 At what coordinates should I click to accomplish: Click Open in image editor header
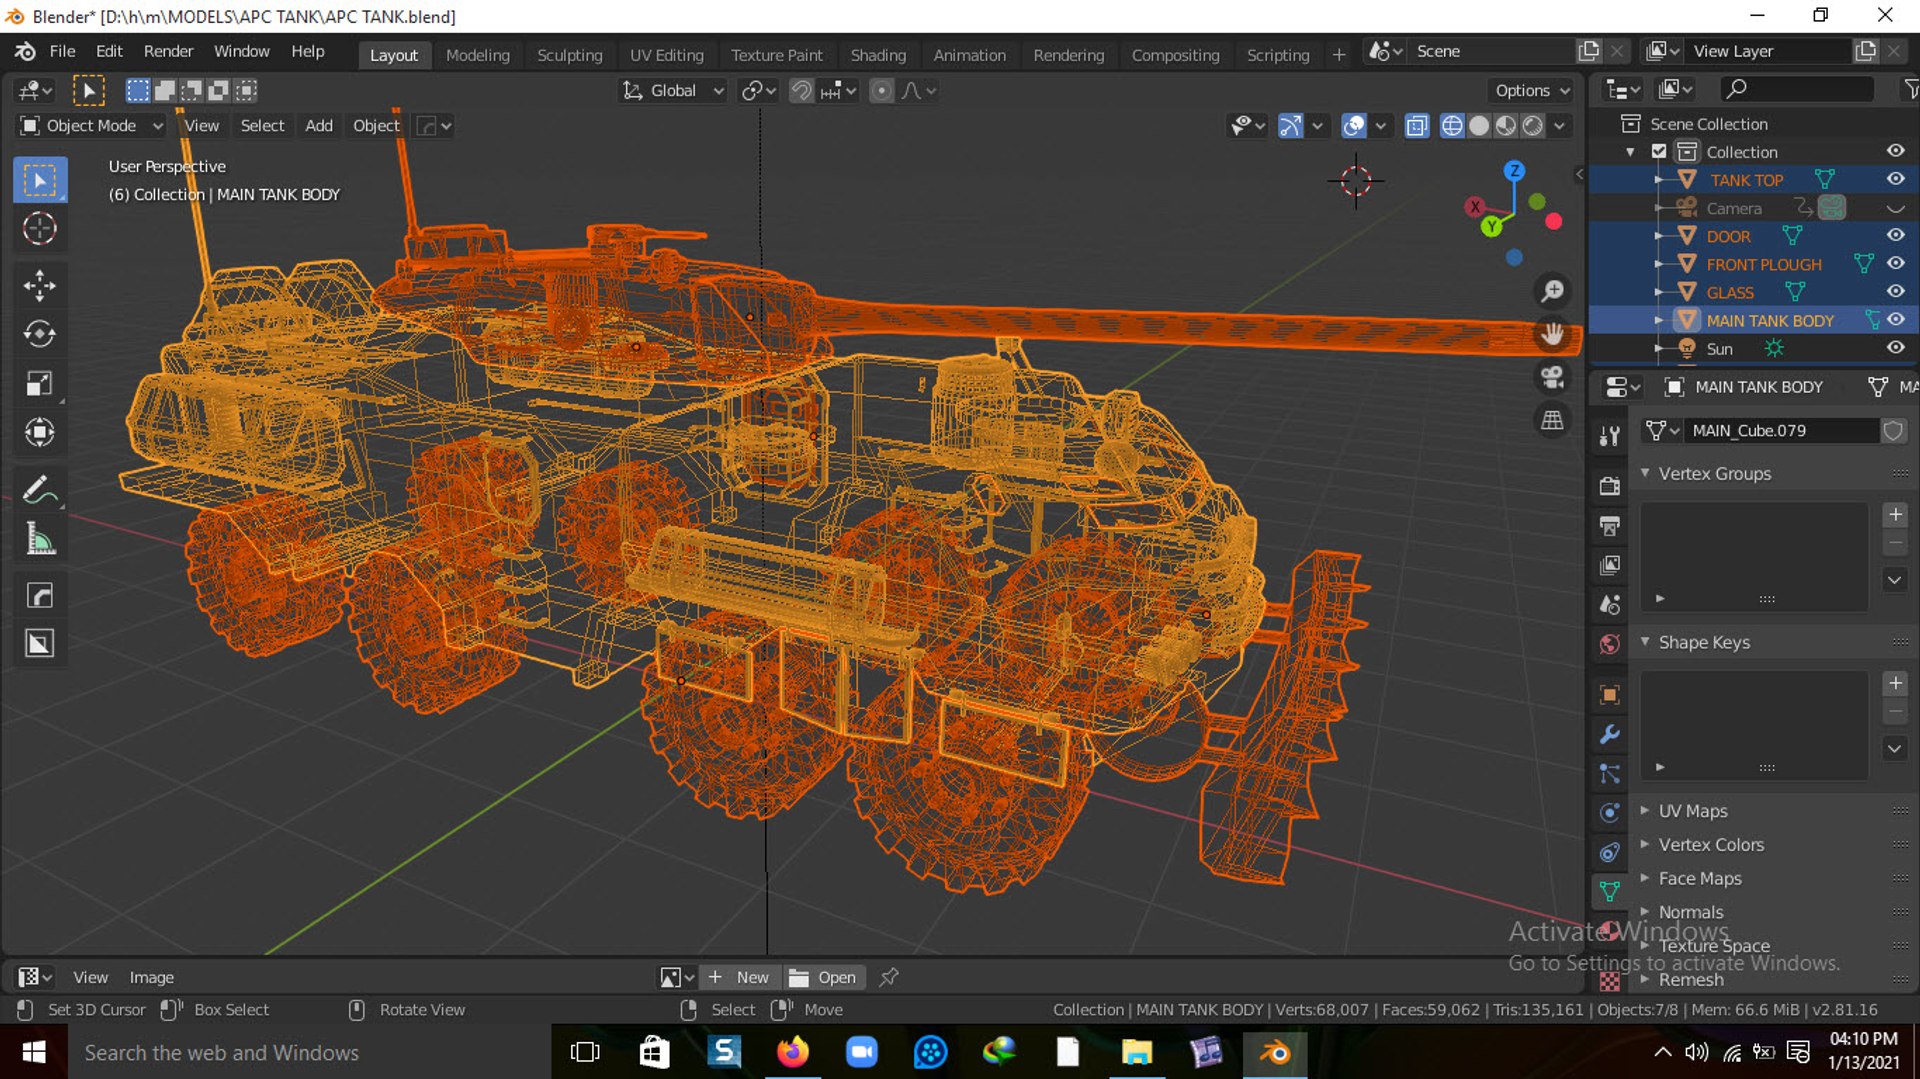tap(823, 977)
